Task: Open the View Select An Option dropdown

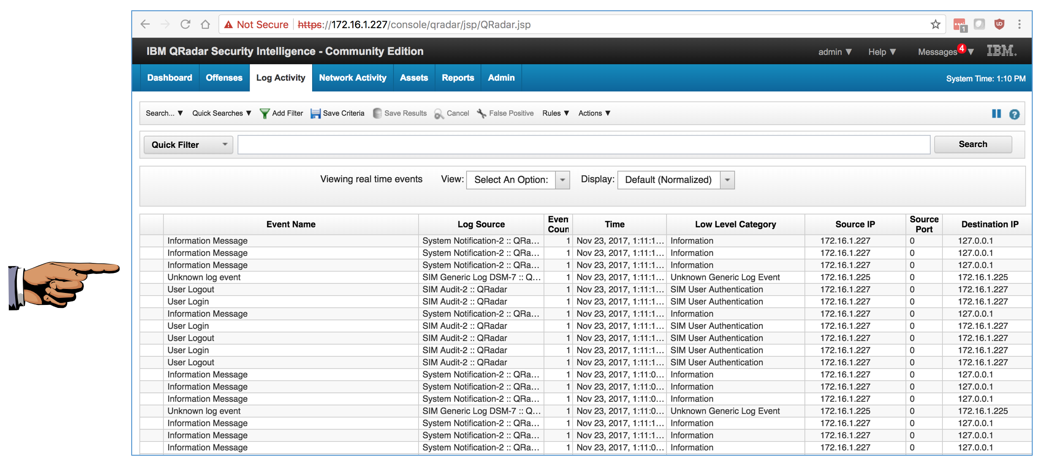Action: 518,180
